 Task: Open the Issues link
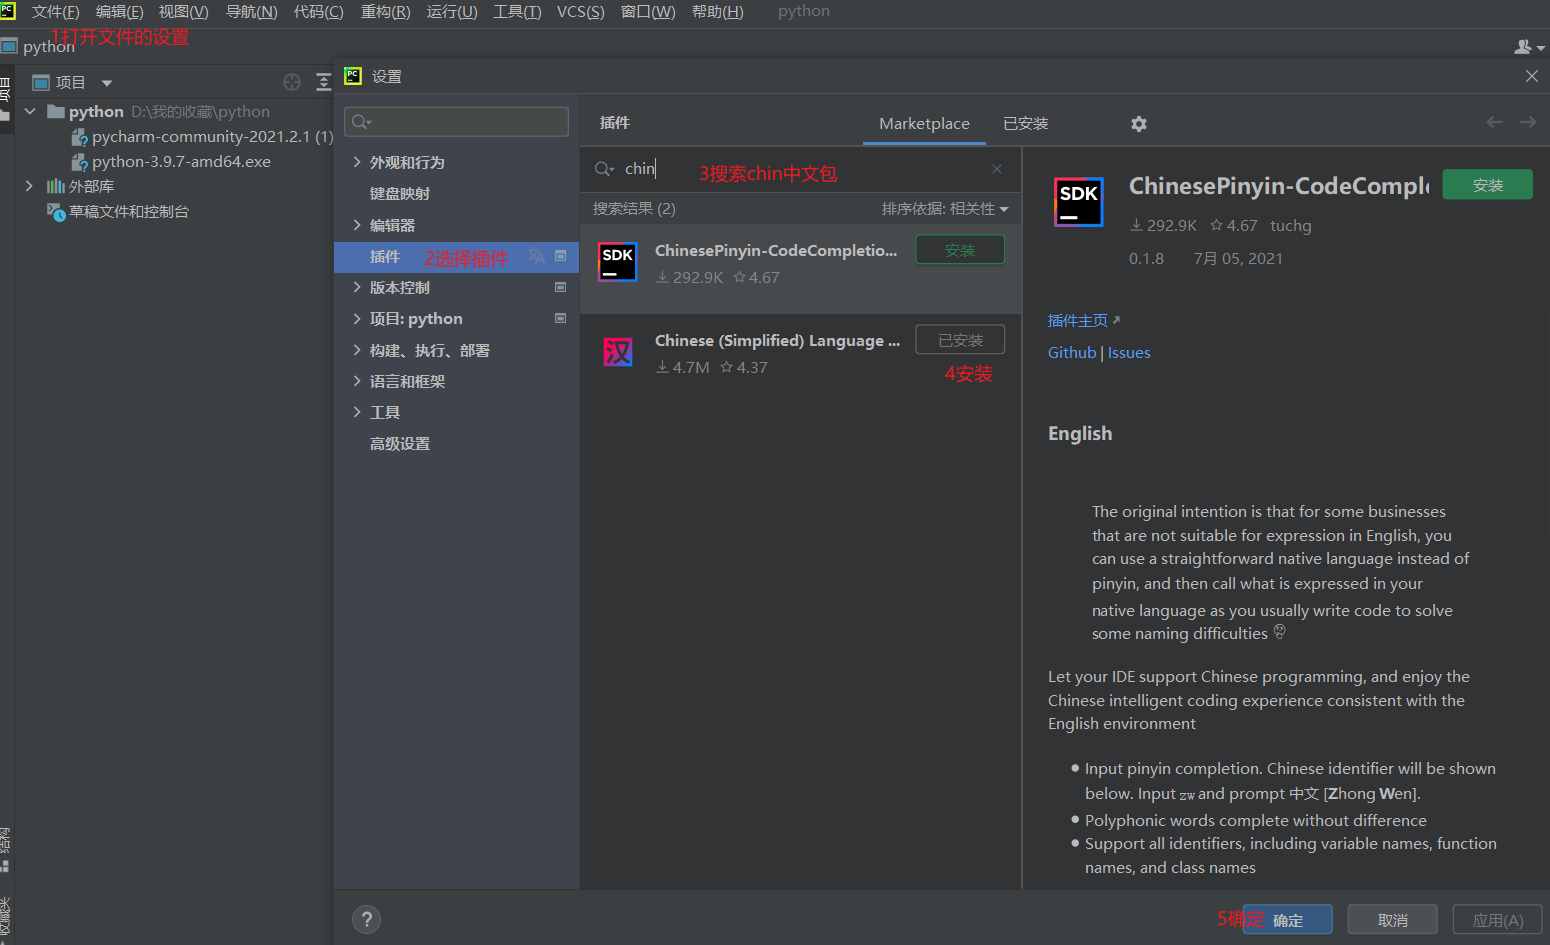[1129, 352]
